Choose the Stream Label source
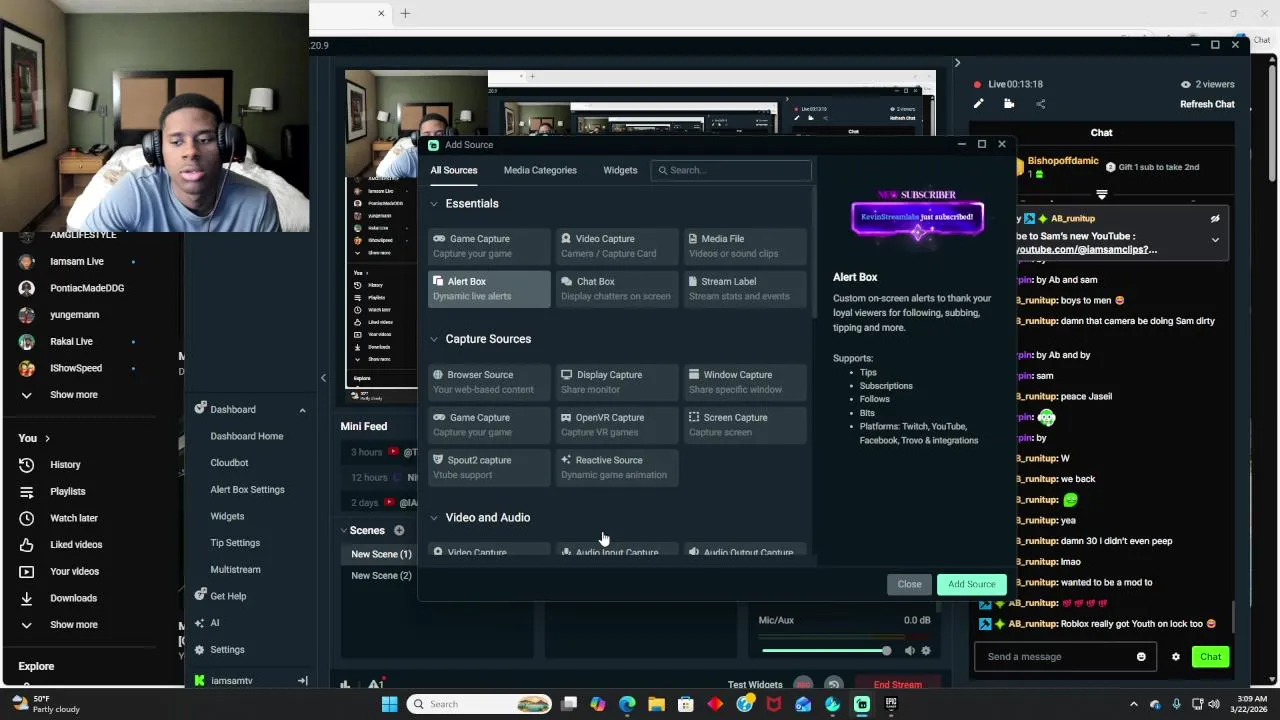The image size is (1280, 720). point(745,289)
